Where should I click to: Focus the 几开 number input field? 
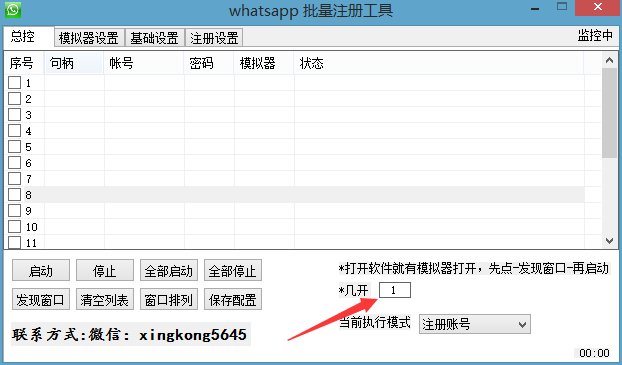coord(395,290)
